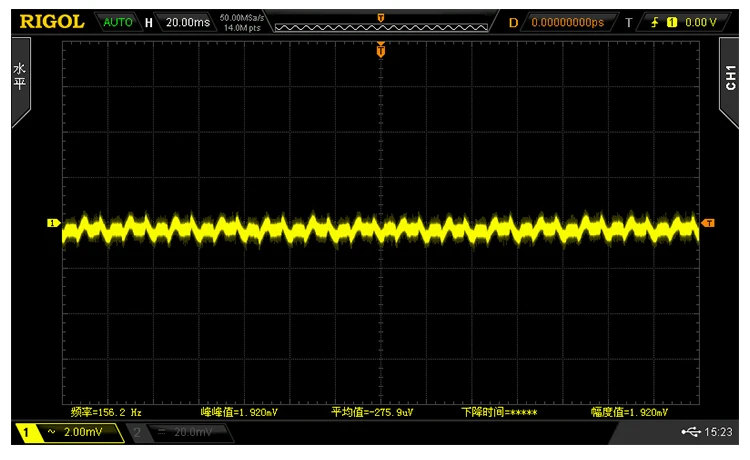Click the 50.00MSa/s sample rate readout
The height and width of the screenshot is (460, 750).
242,18
